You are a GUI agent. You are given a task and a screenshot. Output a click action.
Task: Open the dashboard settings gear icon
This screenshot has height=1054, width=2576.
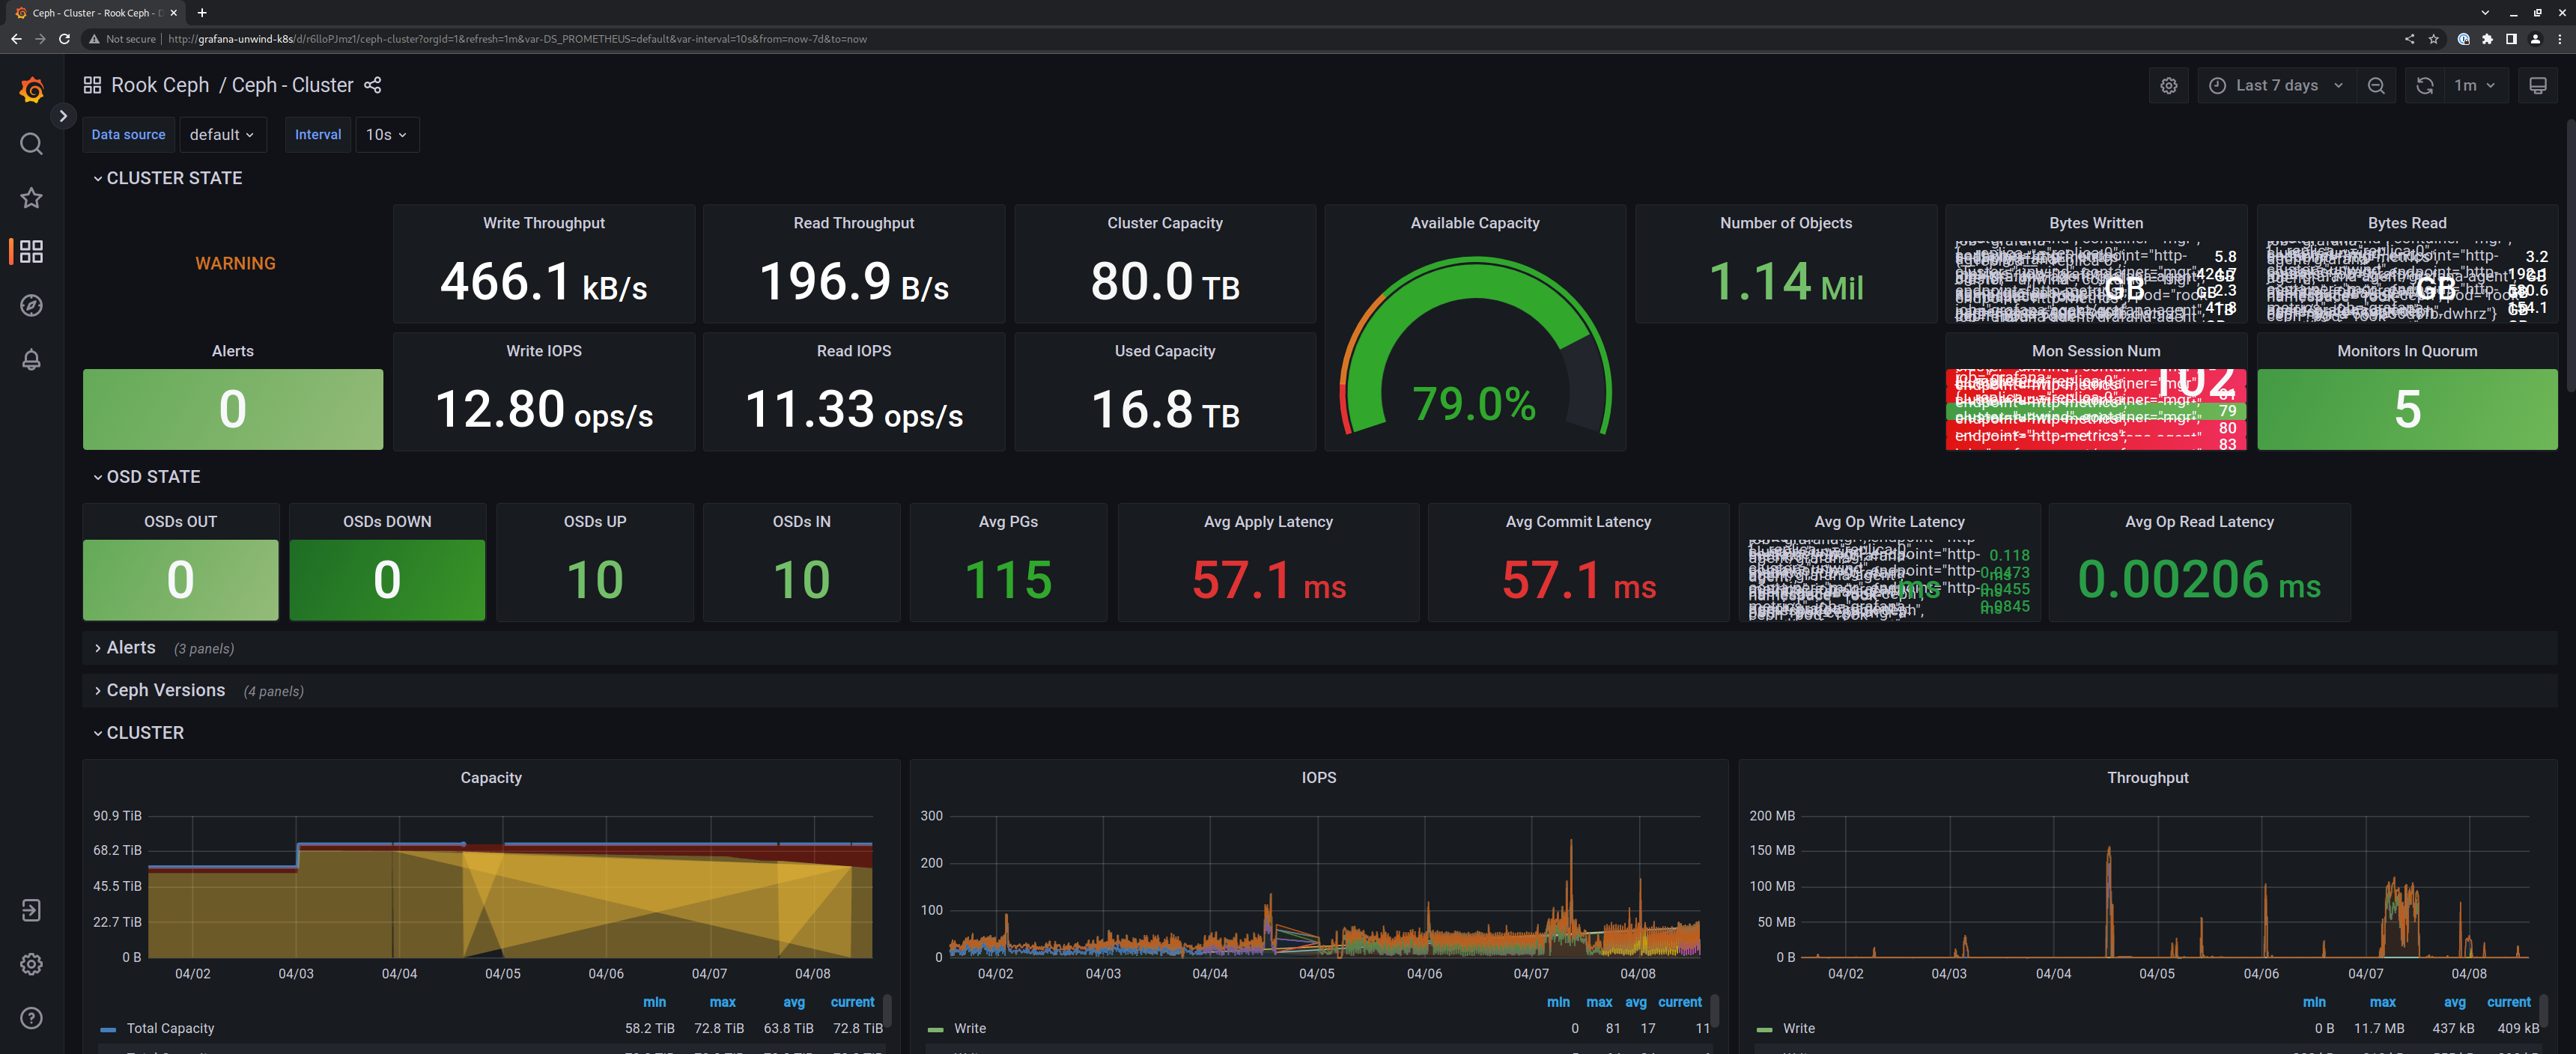pyautogui.click(x=2169, y=85)
